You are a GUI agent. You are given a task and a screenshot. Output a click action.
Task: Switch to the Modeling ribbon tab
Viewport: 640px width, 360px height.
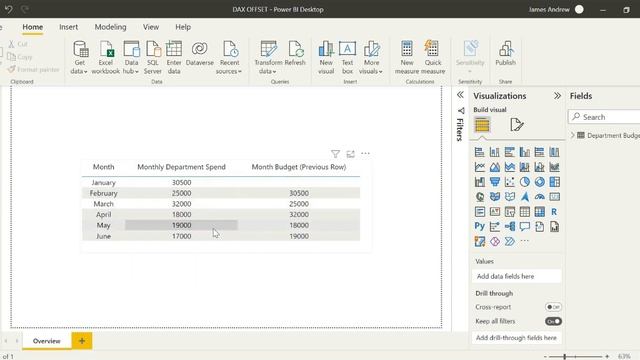110,27
